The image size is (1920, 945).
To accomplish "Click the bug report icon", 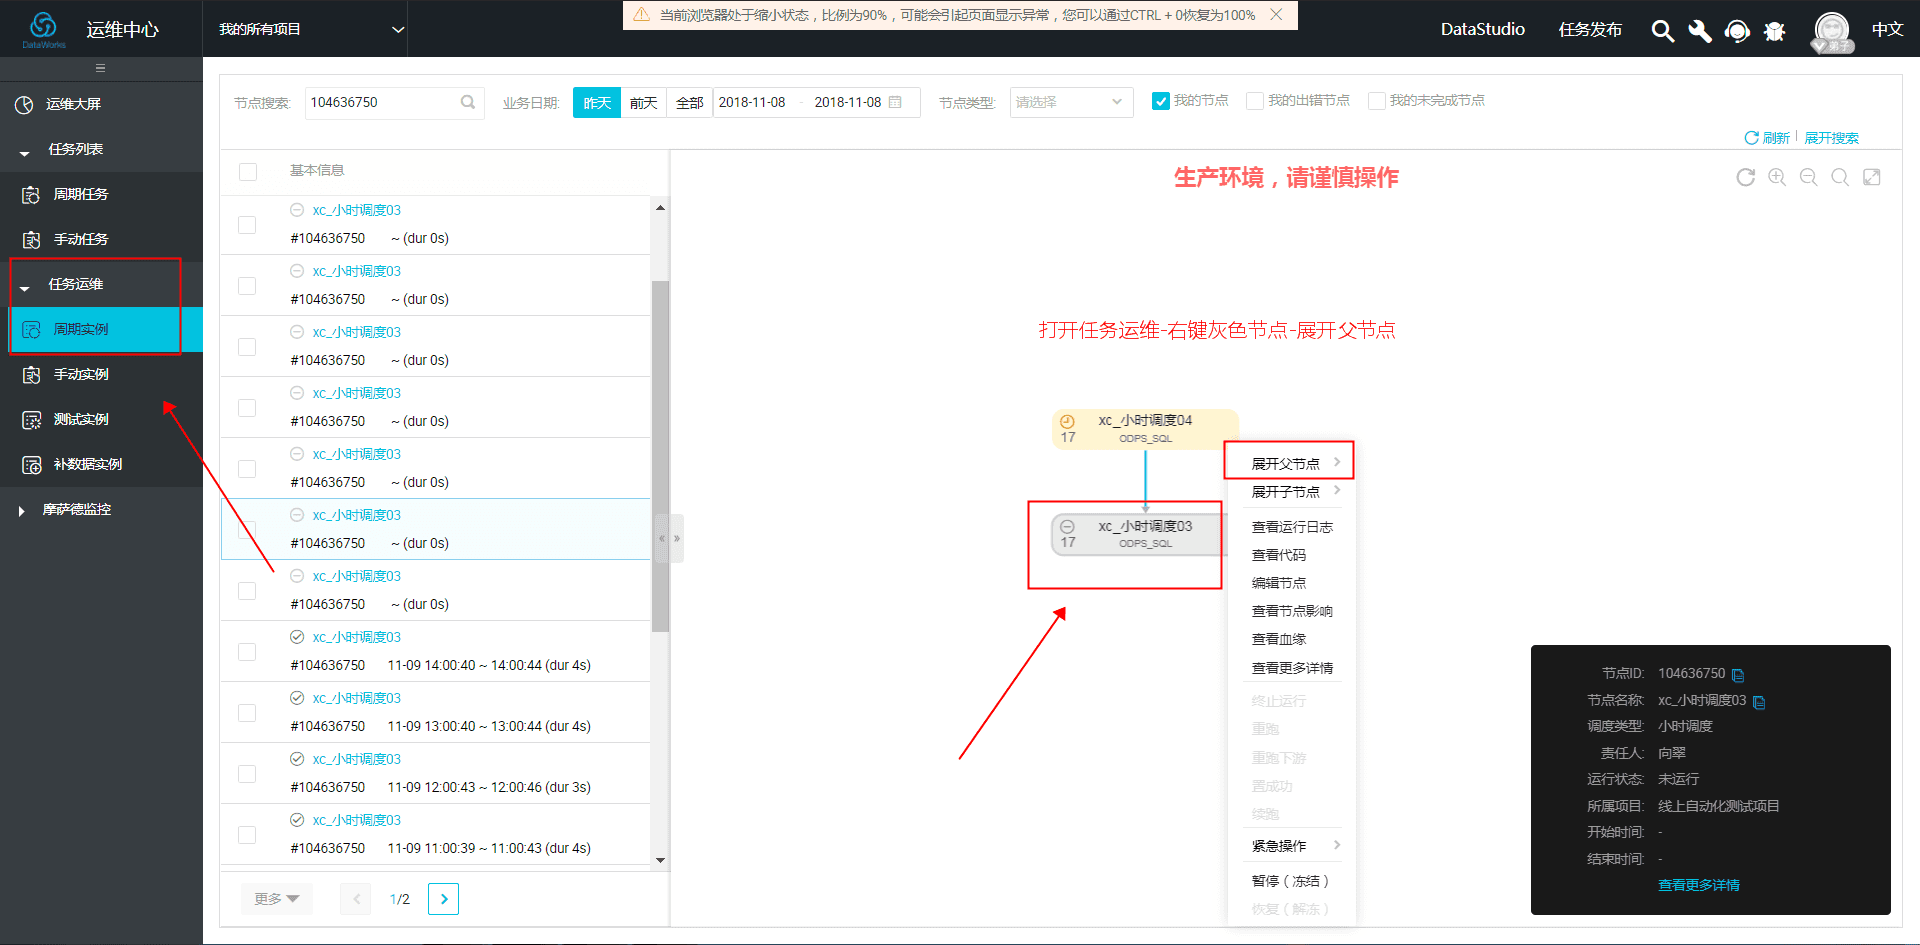I will pos(1775,31).
